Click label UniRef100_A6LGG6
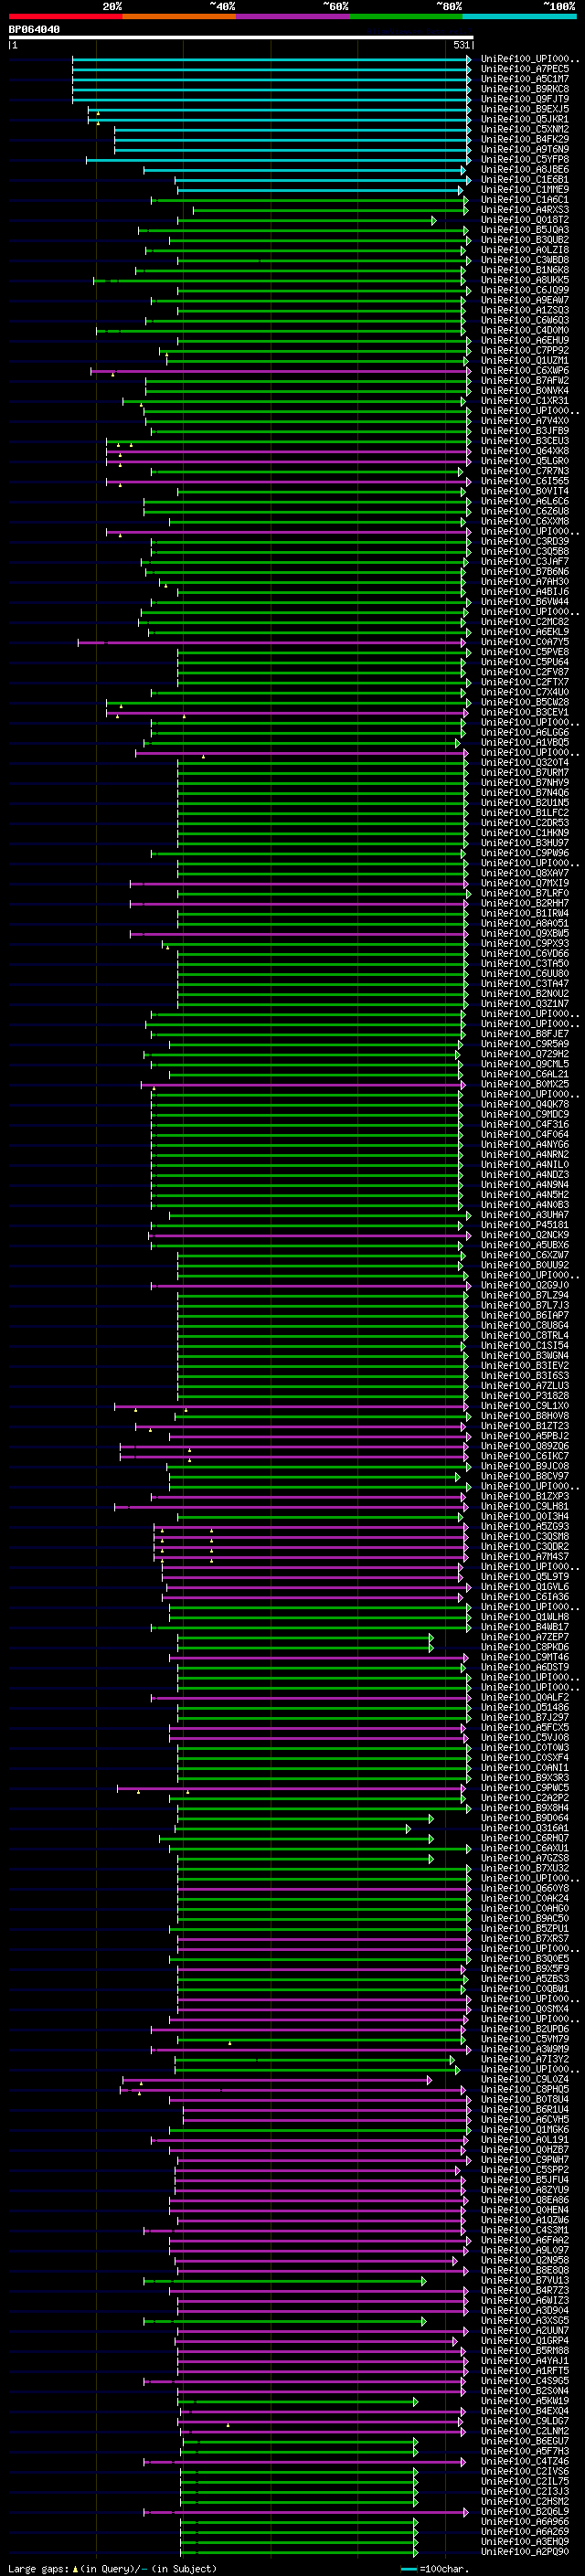 pyautogui.click(x=525, y=733)
